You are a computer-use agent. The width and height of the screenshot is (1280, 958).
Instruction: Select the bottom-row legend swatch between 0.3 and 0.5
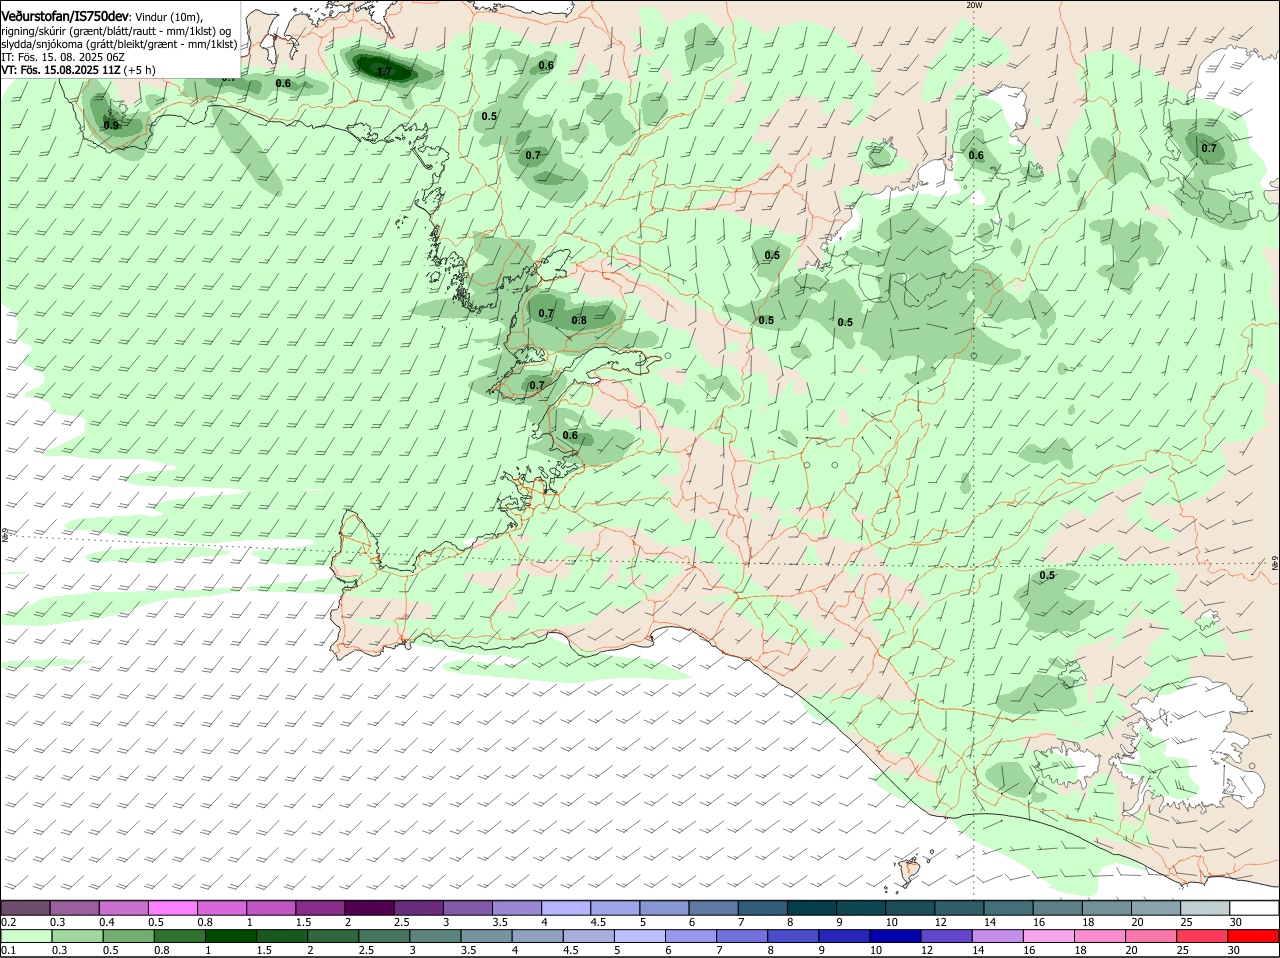[x=77, y=936]
